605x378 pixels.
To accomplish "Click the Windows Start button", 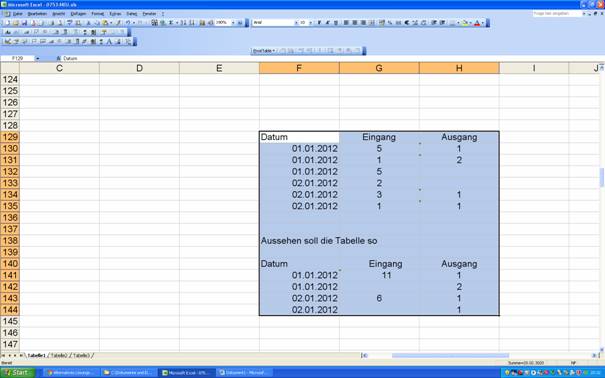I will click(17, 372).
